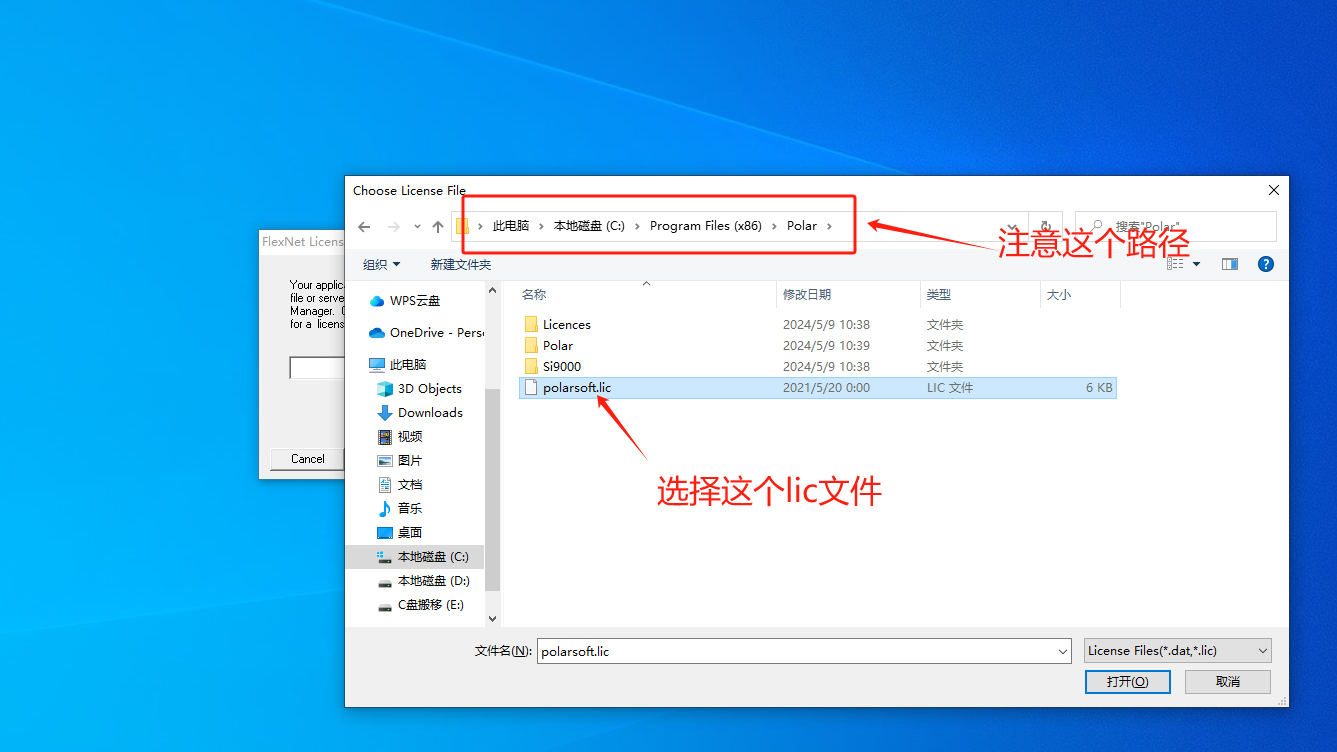Close the Choose License File dialog
The image size is (1337, 752).
(1273, 190)
